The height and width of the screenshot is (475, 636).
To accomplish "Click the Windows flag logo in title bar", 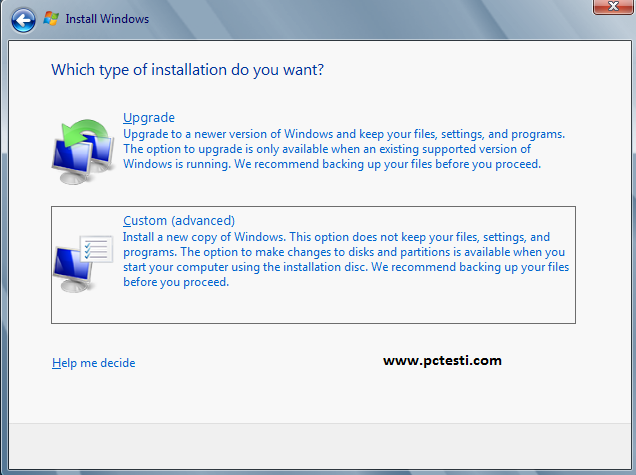I will pyautogui.click(x=51, y=19).
